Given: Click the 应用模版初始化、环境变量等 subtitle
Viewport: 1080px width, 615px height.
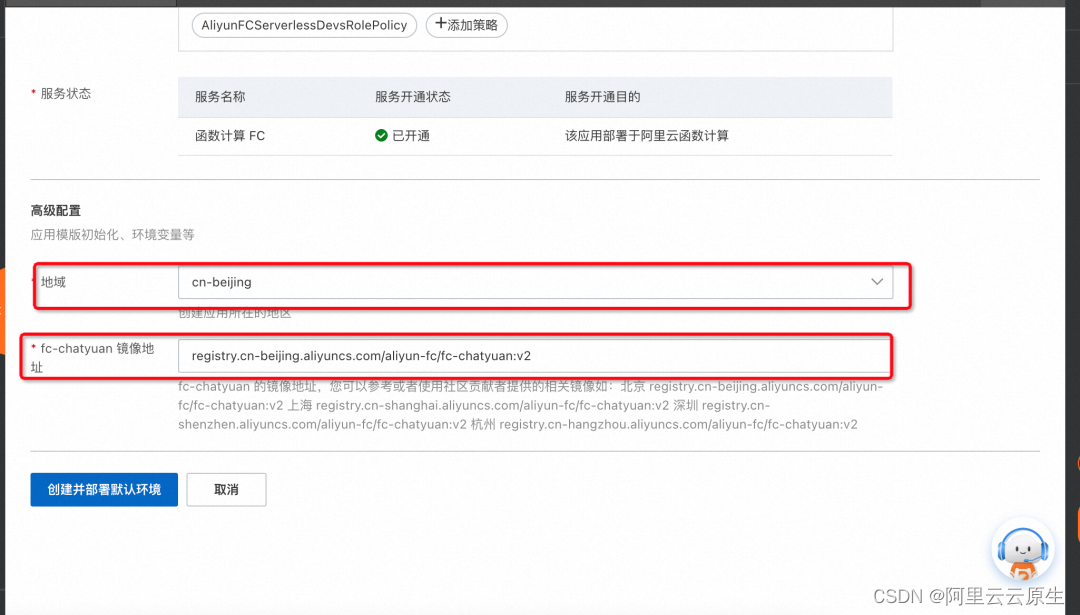Looking at the screenshot, I should pyautogui.click(x=112, y=235).
